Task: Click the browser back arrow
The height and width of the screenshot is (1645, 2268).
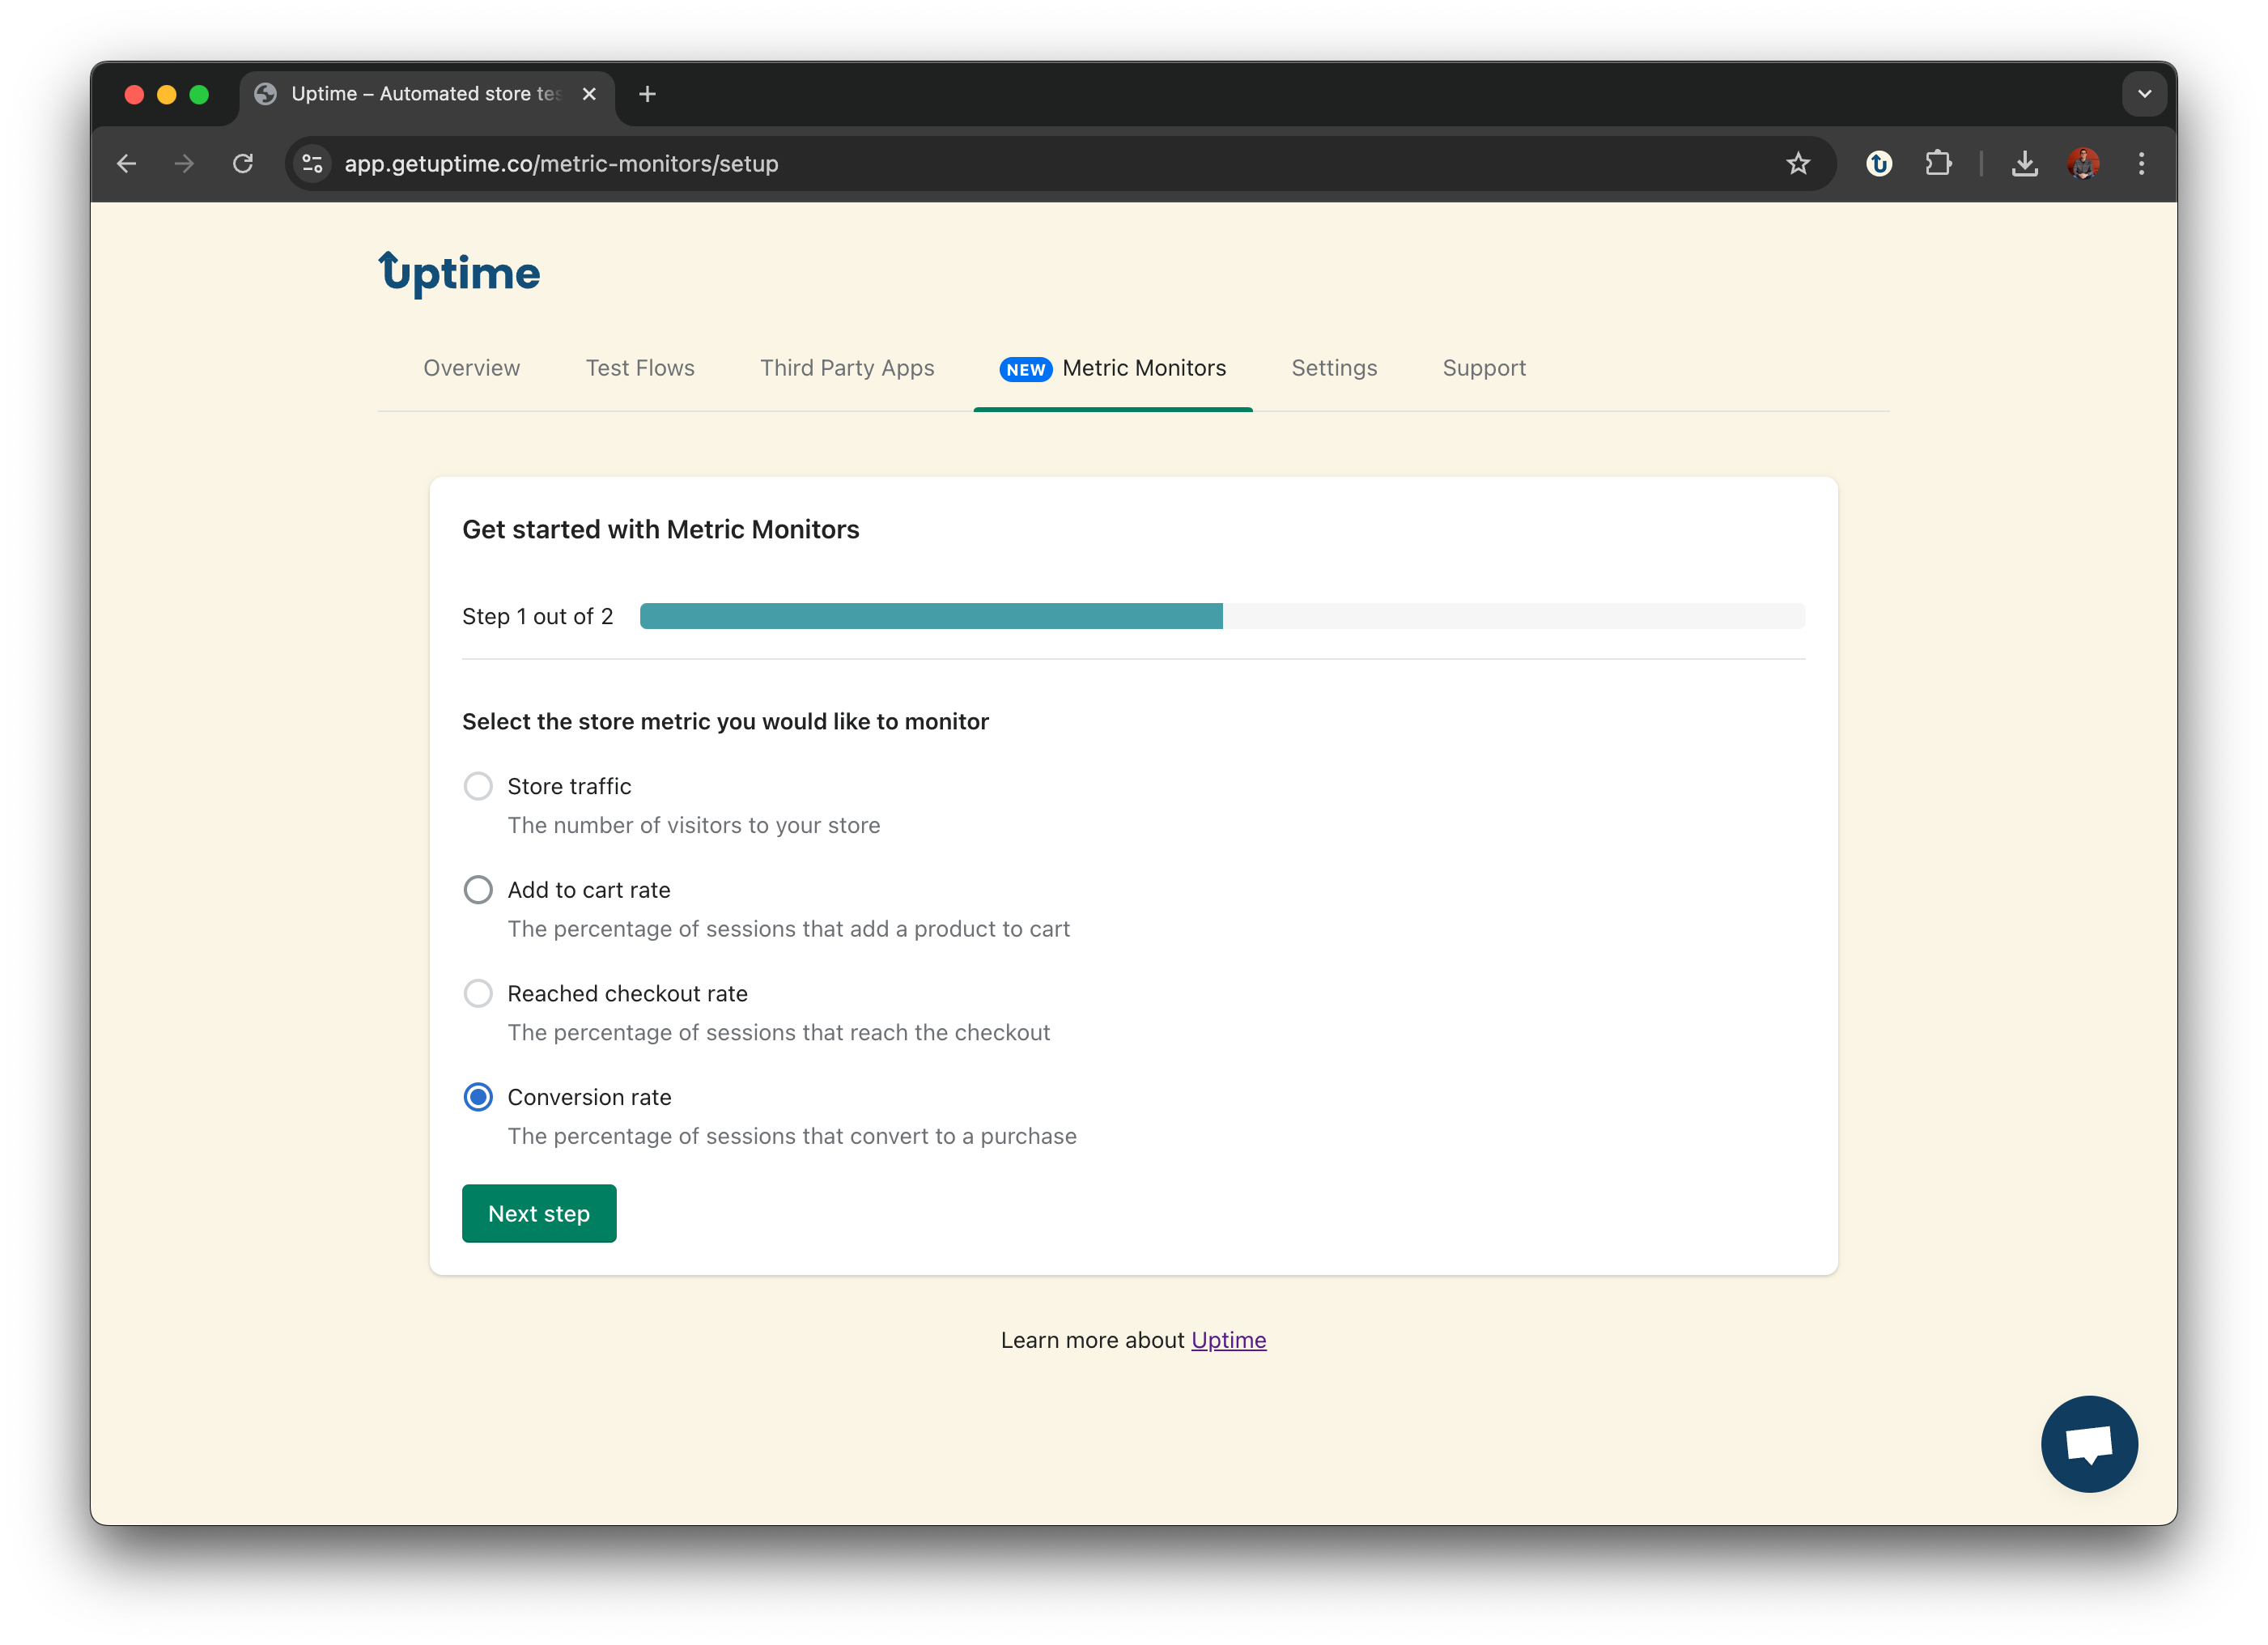Action: coord(127,163)
